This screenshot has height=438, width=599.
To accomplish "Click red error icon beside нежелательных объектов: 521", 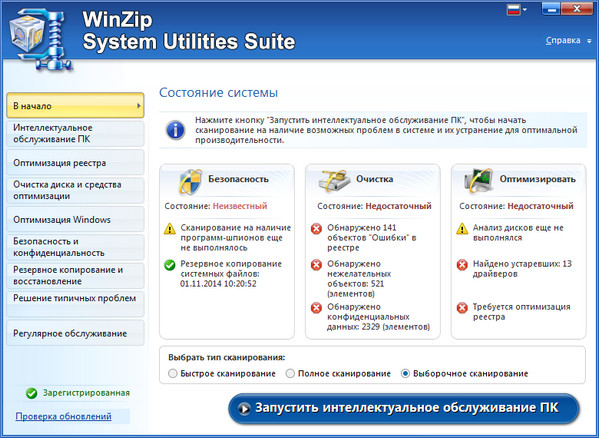I will 316,265.
